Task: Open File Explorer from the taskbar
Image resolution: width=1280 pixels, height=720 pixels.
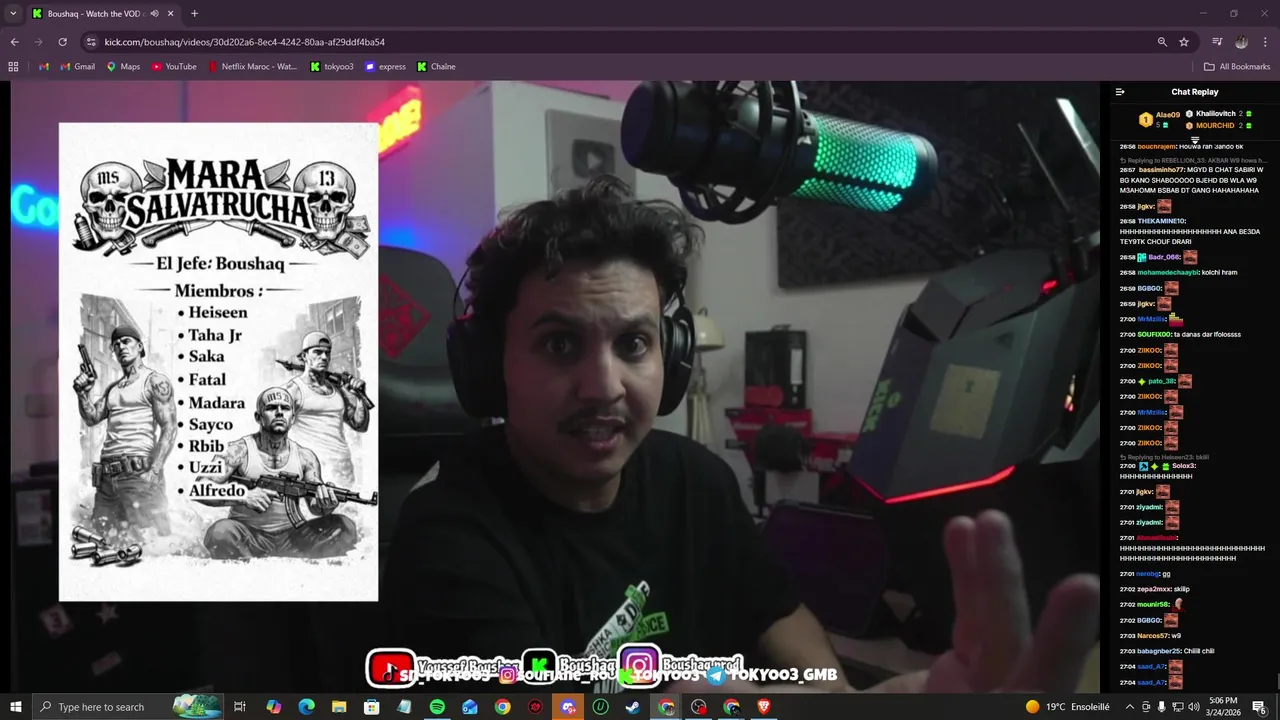Action: pos(339,707)
